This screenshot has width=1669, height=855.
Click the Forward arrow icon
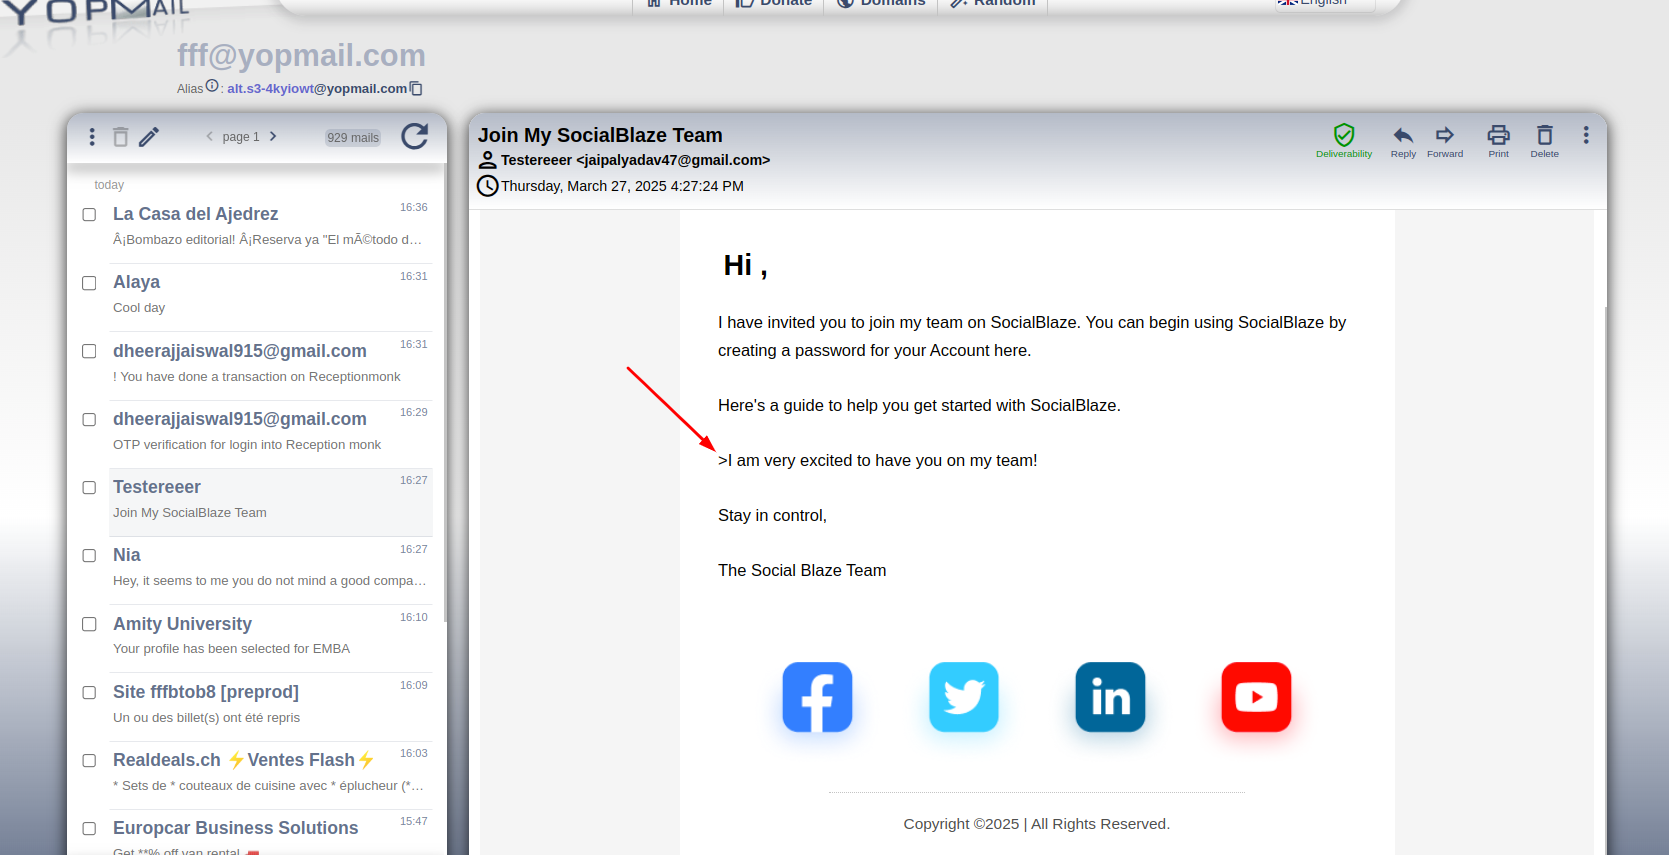point(1445,135)
